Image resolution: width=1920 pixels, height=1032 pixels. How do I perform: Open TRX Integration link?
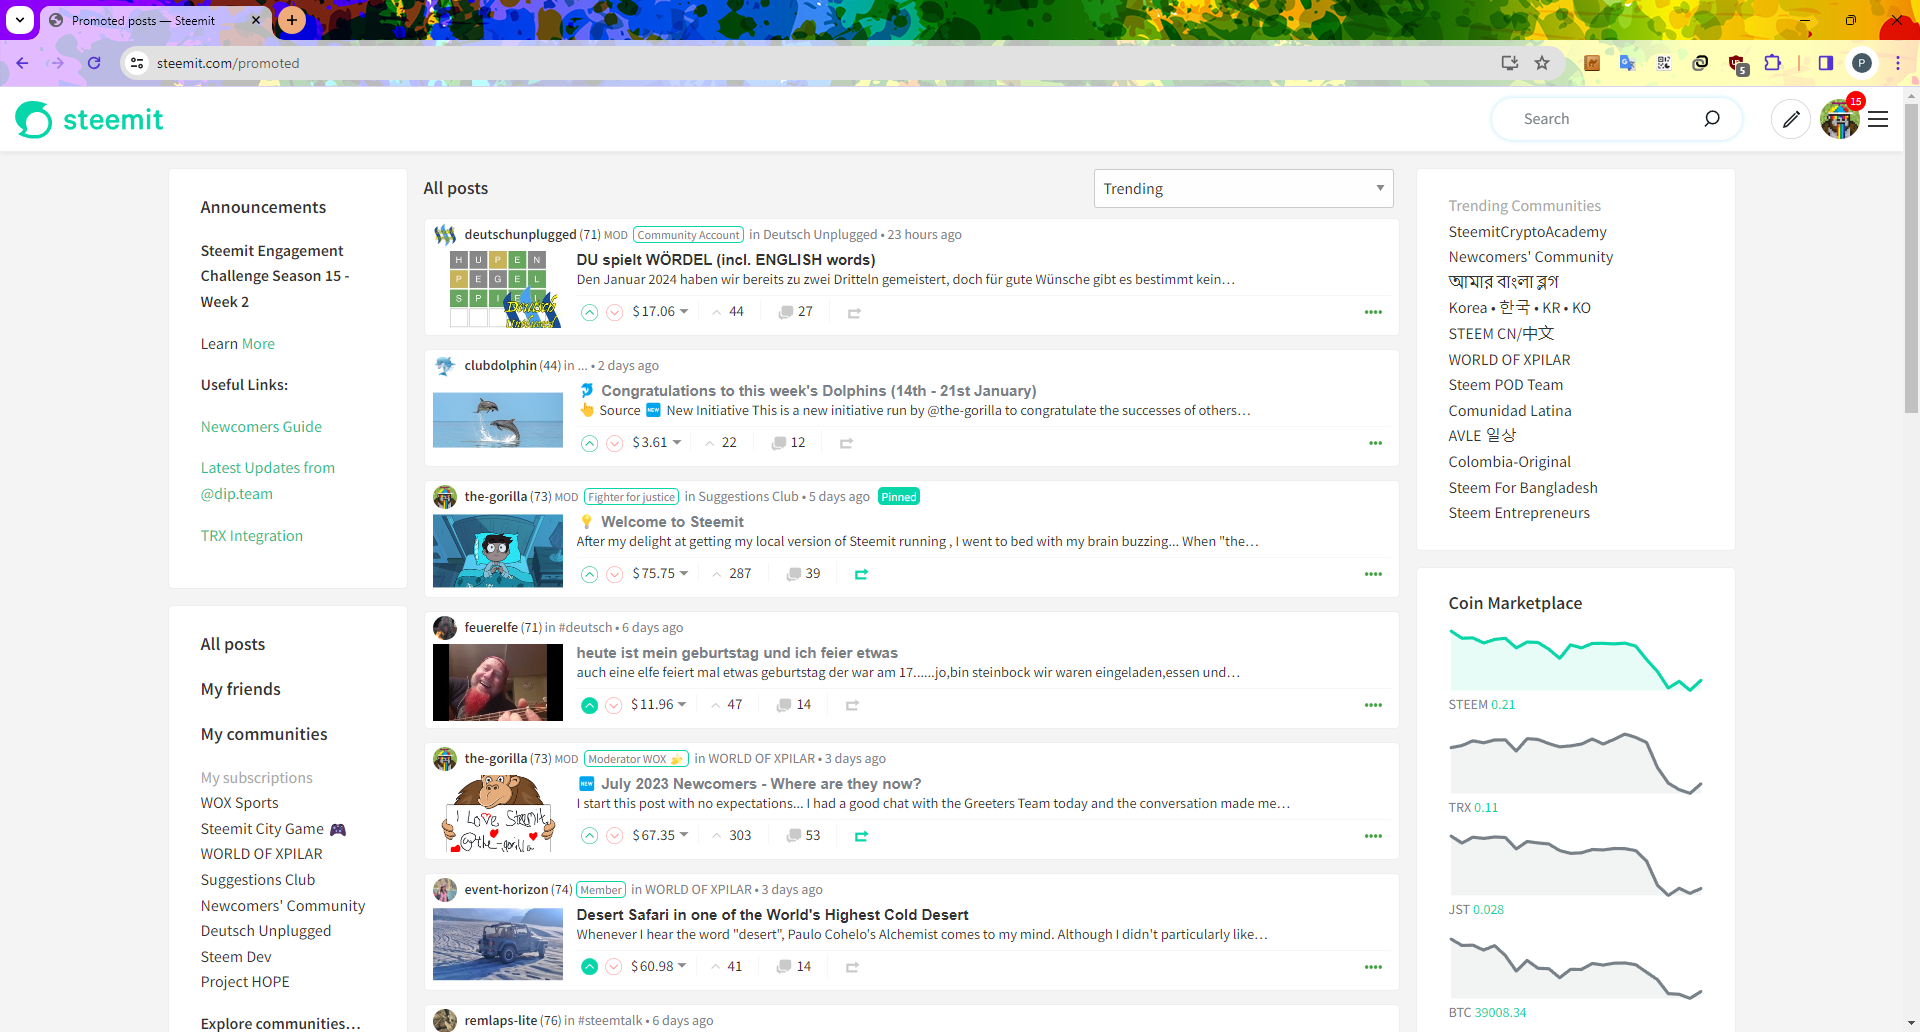pos(252,536)
